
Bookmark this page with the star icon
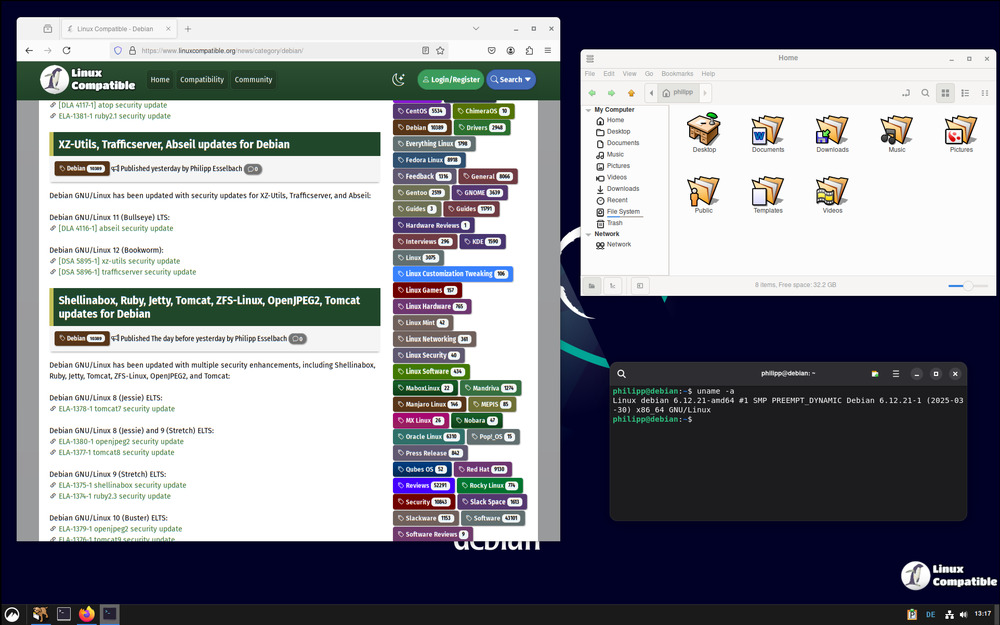coord(440,50)
